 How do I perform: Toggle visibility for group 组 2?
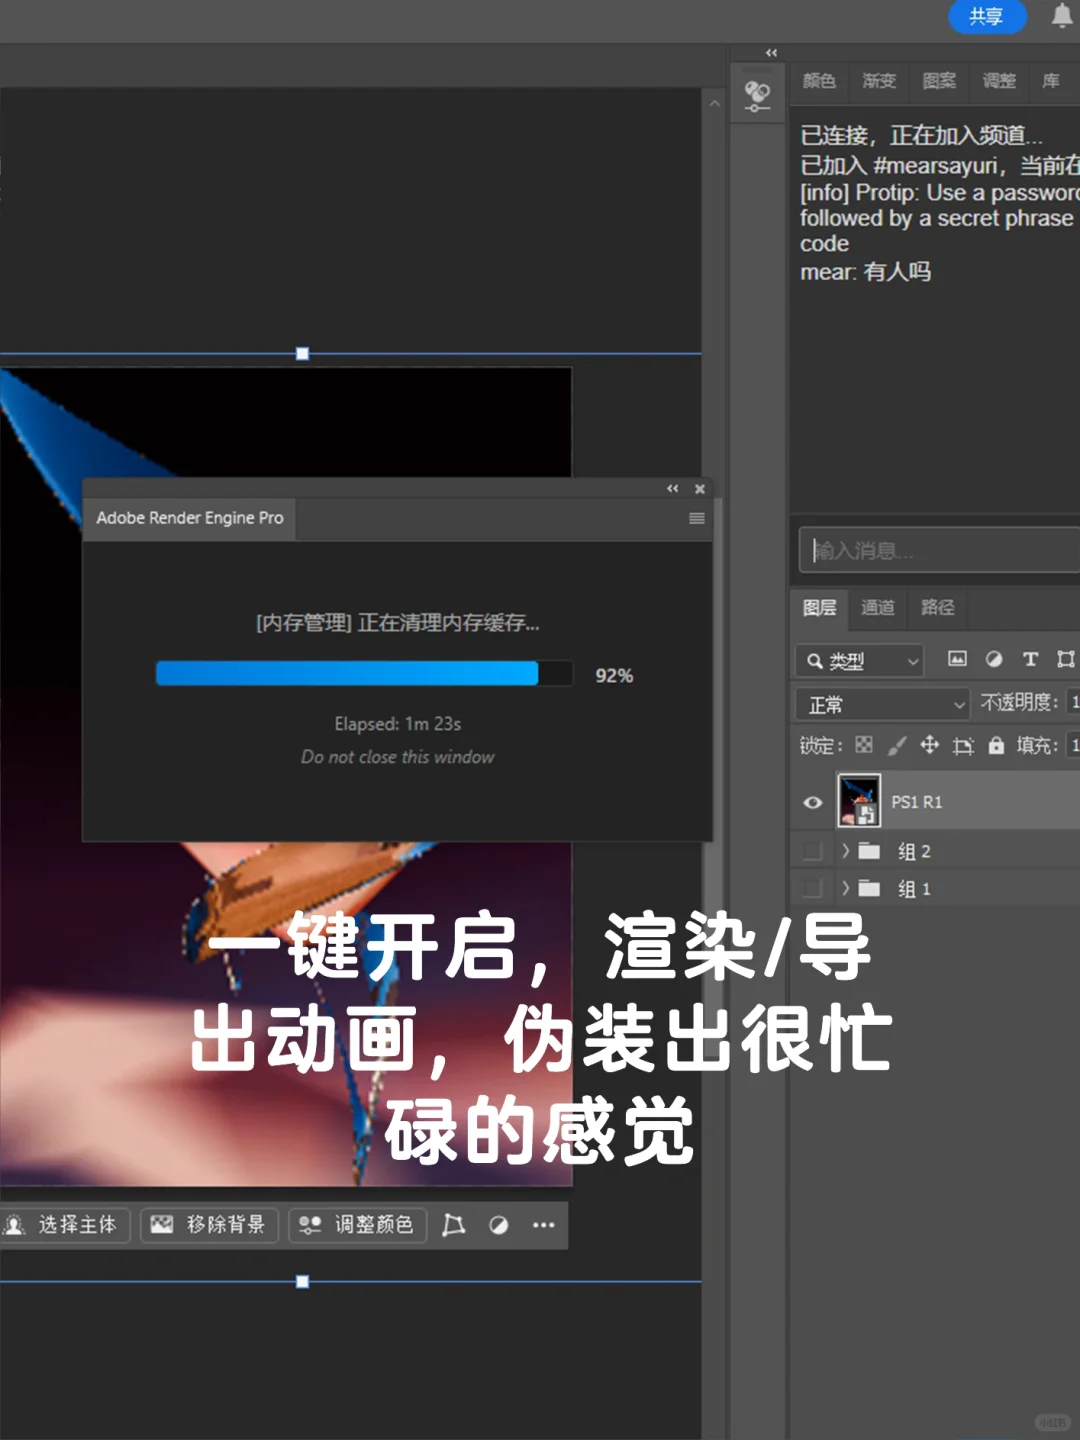coord(811,850)
